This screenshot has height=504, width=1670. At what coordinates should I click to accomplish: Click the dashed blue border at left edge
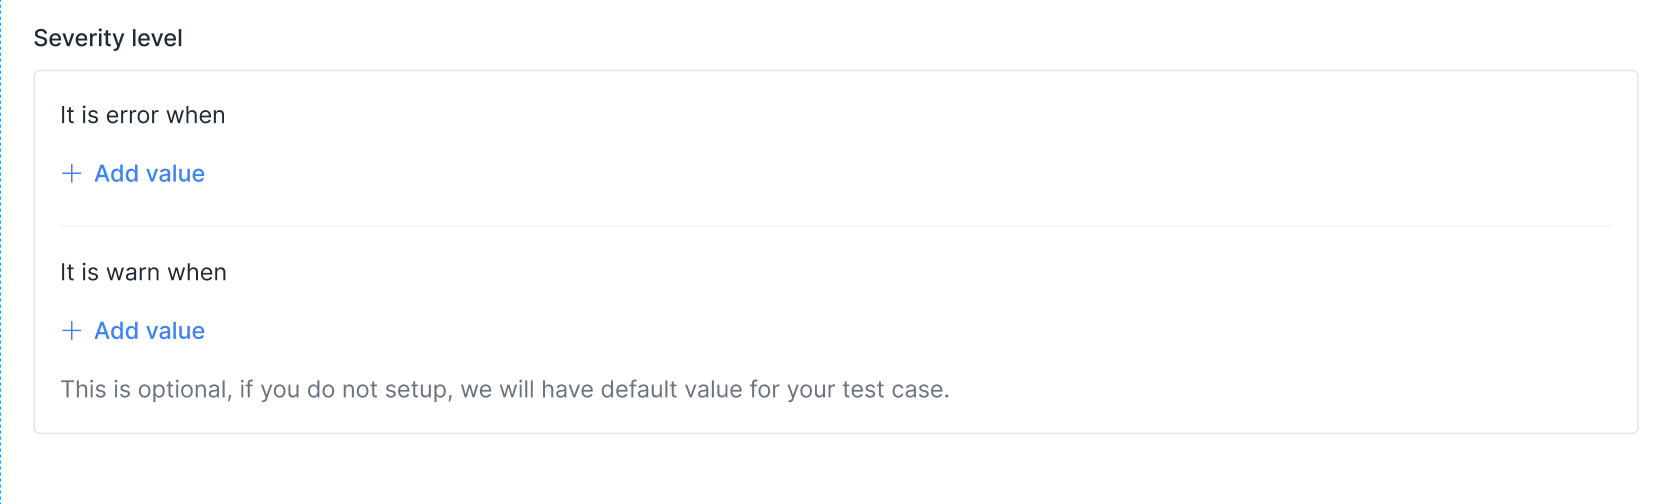(x=1, y=250)
